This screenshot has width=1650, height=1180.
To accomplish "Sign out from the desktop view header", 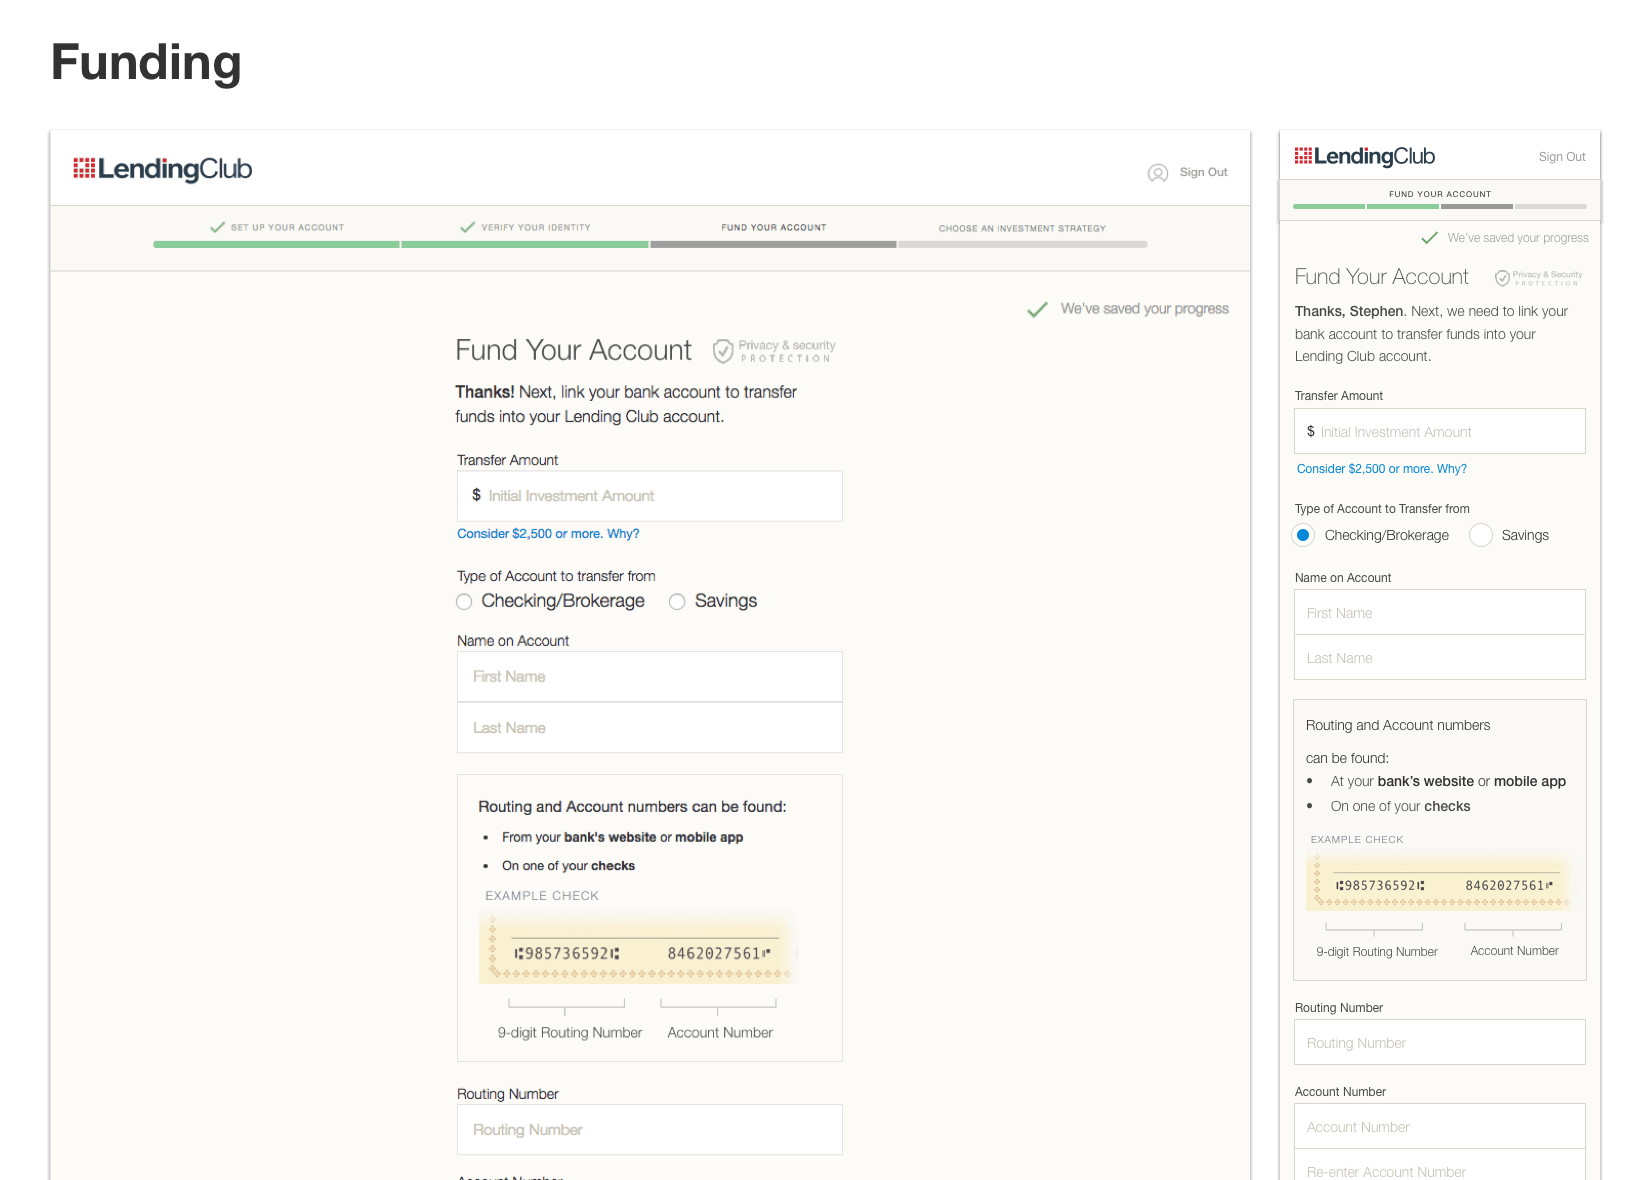I will coord(1203,172).
